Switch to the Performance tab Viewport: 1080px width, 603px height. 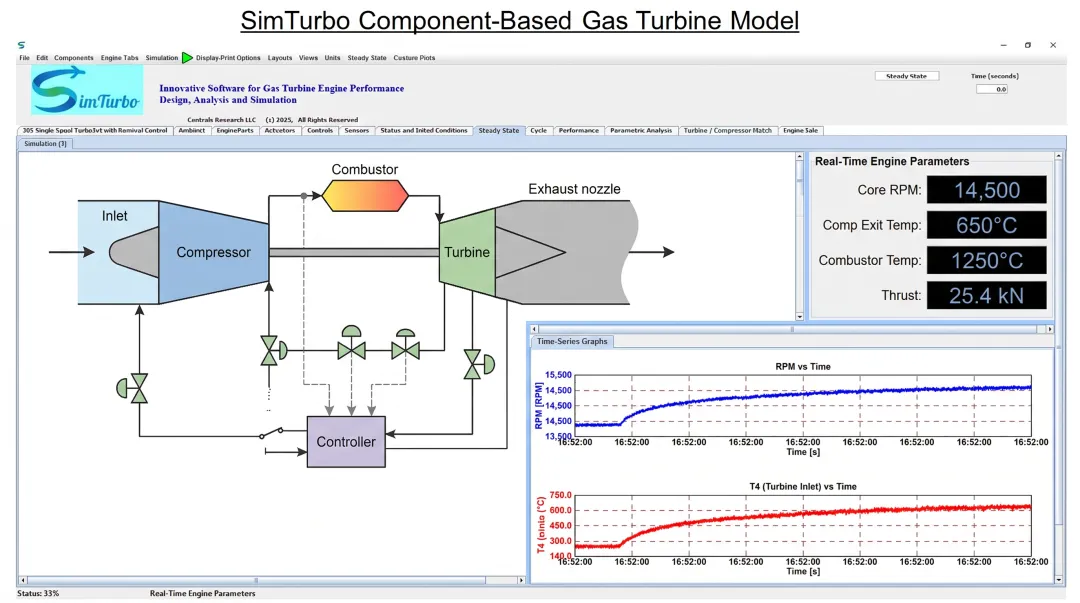click(x=579, y=130)
